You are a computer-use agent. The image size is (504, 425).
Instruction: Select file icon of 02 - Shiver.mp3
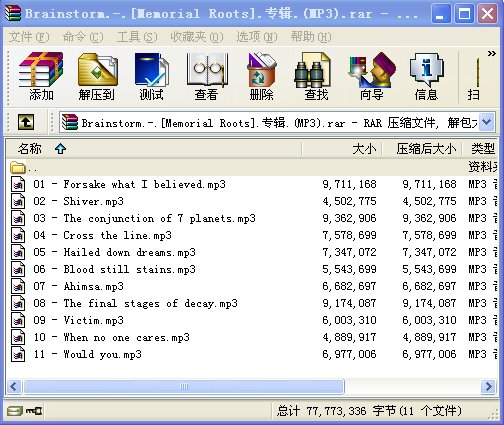coord(18,201)
